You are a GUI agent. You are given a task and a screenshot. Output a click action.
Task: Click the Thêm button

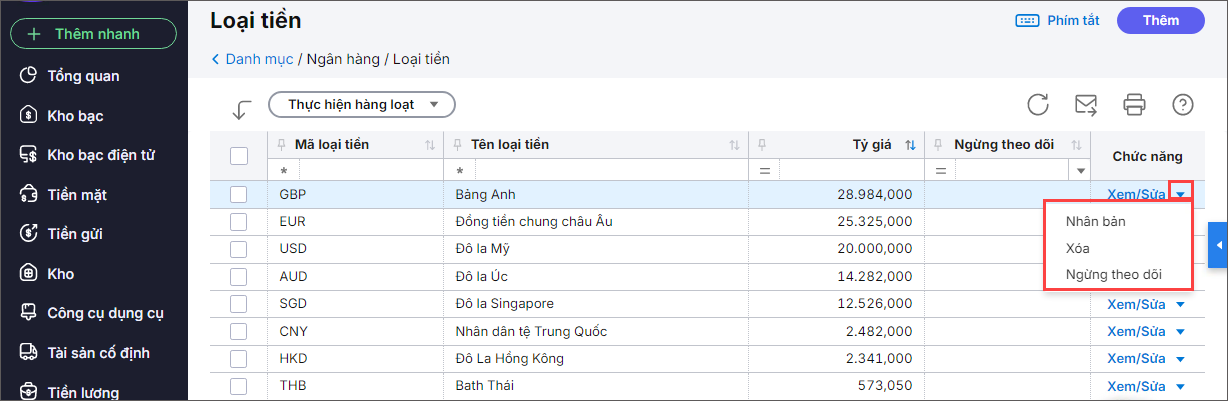point(1161,20)
